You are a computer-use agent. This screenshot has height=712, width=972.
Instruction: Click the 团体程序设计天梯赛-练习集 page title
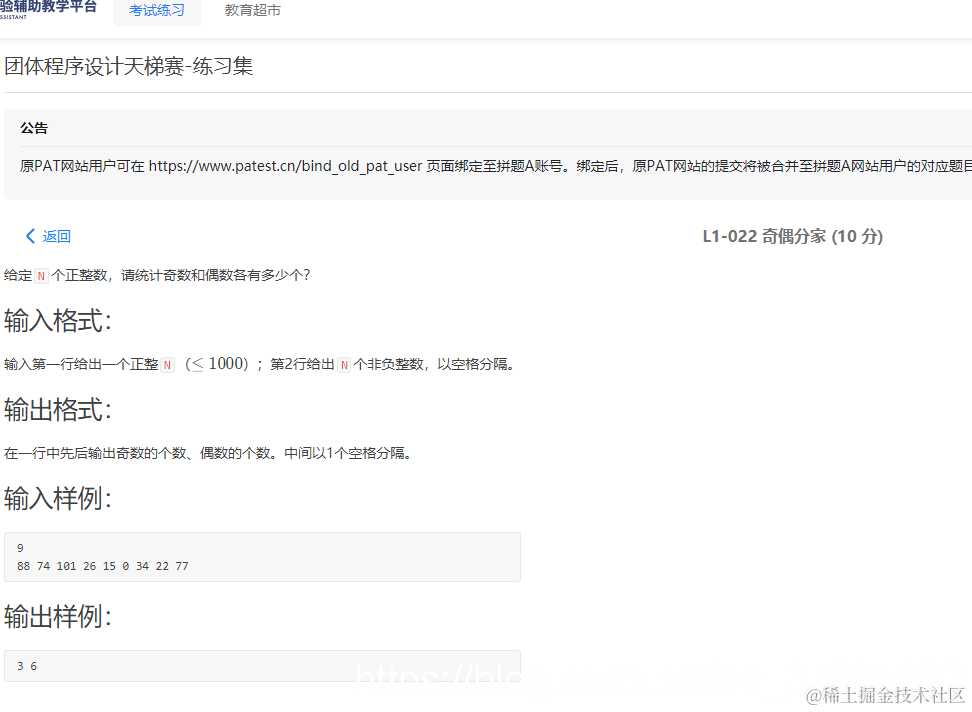click(x=130, y=66)
